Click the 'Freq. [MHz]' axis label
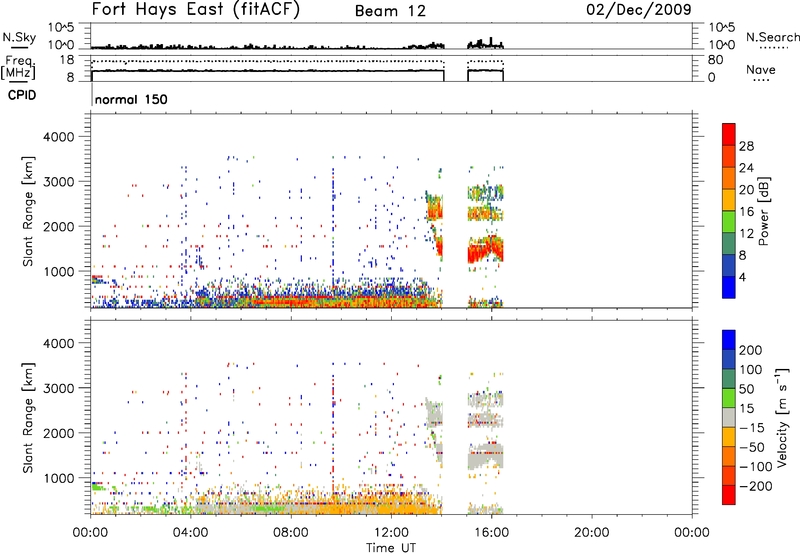800x554 pixels. (18, 67)
